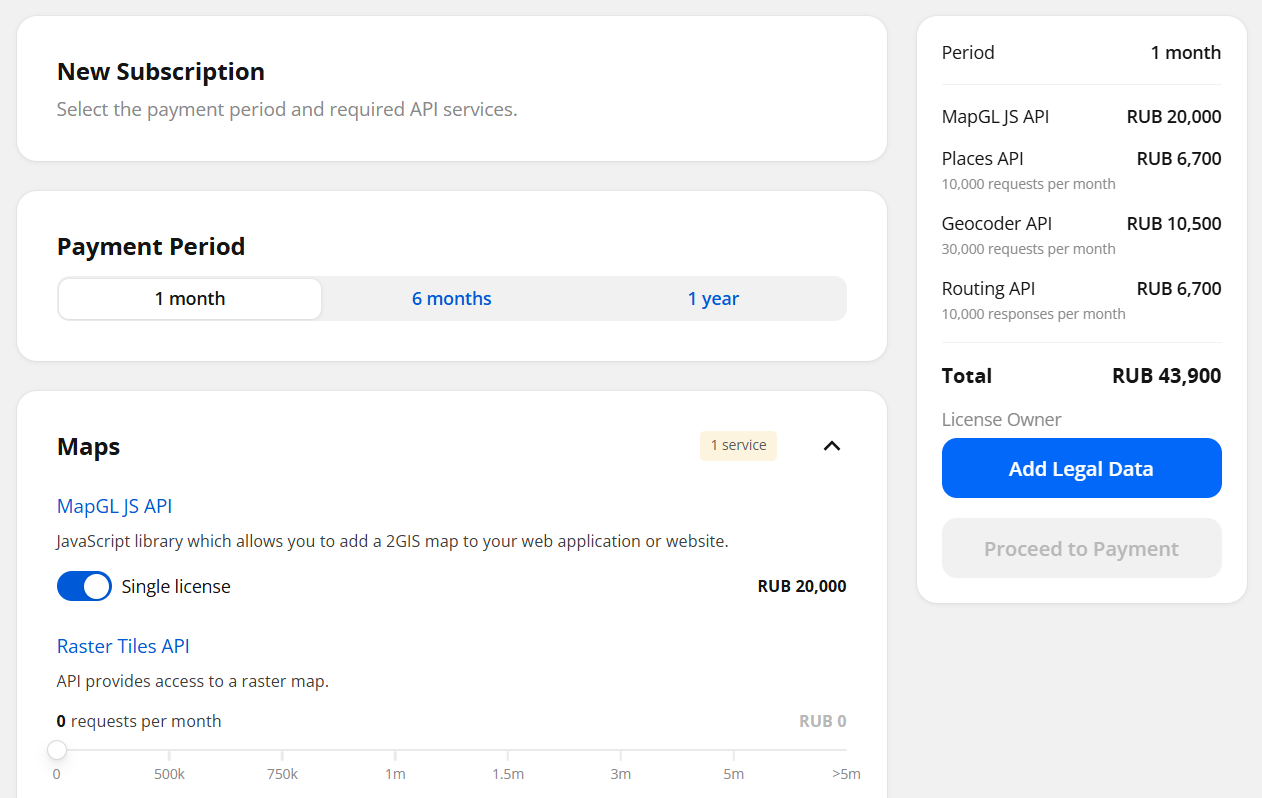Set Raster Tiles slider to 750k
1262x798 pixels.
click(x=282, y=750)
